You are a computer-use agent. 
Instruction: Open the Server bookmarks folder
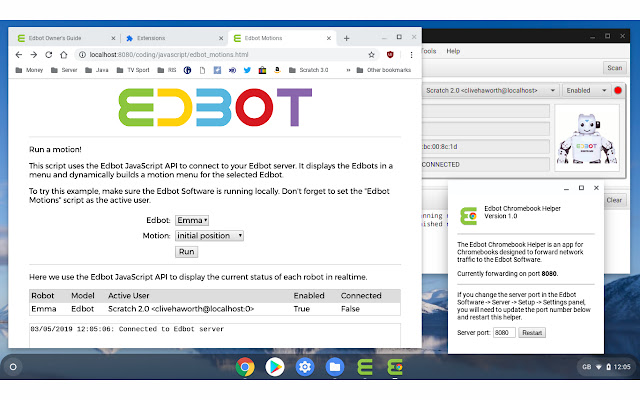point(64,70)
